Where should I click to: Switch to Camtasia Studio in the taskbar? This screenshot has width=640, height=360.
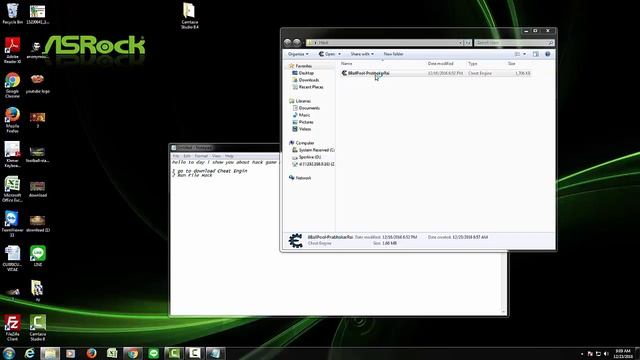(x=174, y=353)
